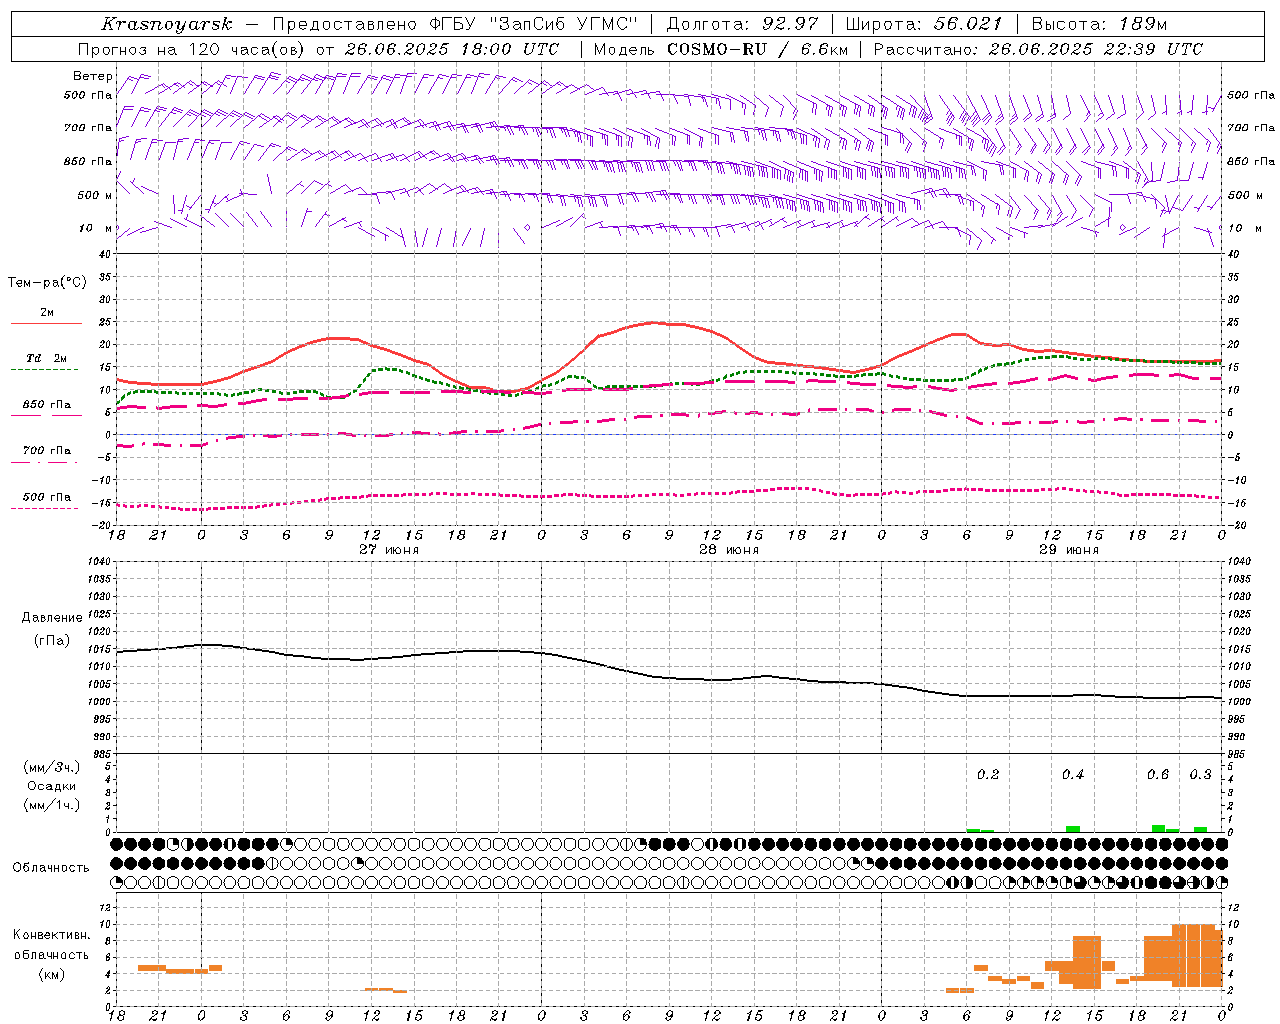Click the (мм/3ч.) precipitation unit label

click(x=51, y=768)
